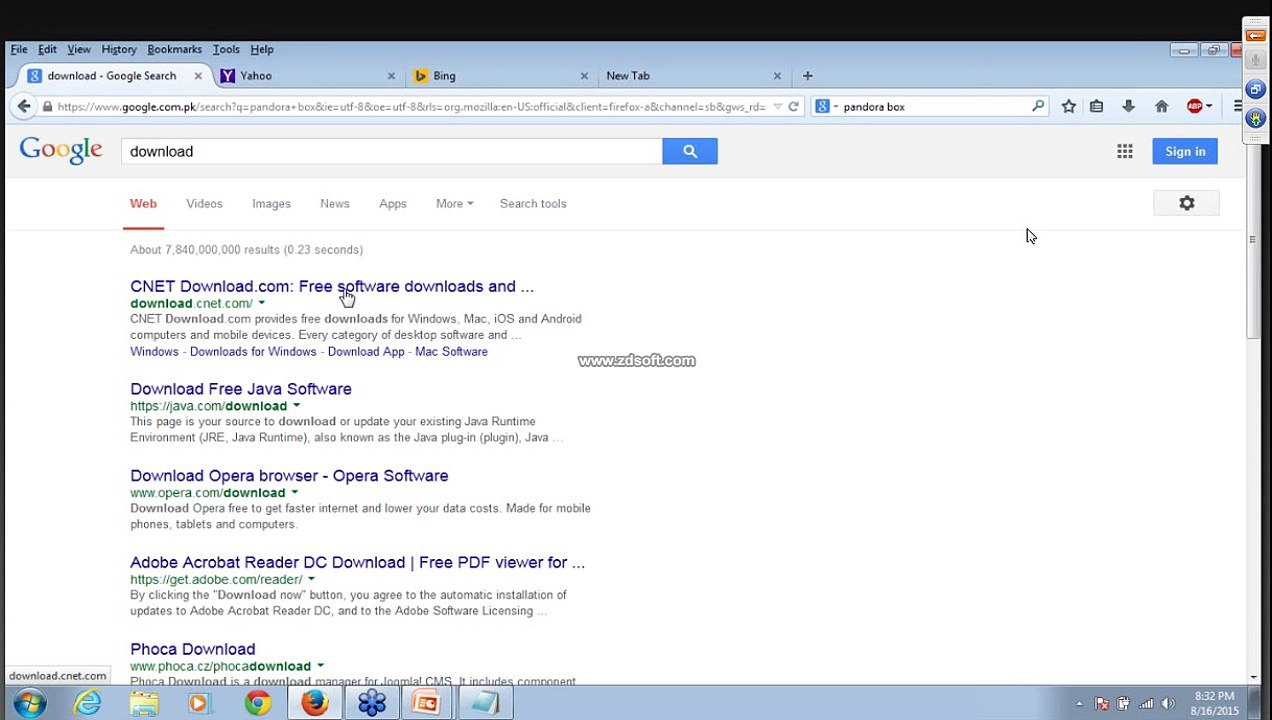Open Adobe Acrobat Reader DC Download result
This screenshot has width=1272, height=720.
pyautogui.click(x=357, y=562)
